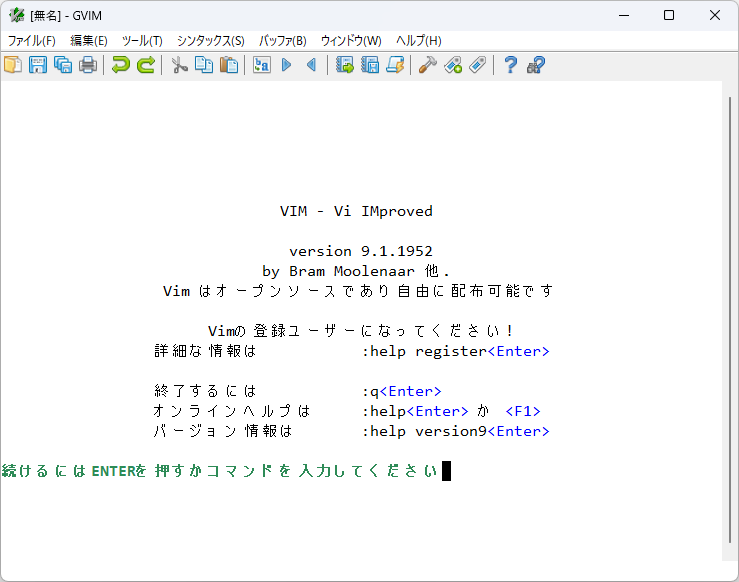Minimize the GVIM window

tap(624, 16)
